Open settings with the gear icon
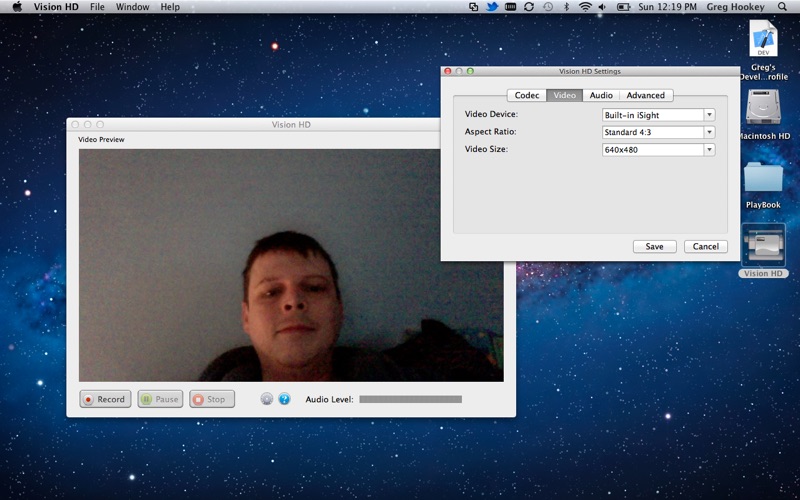The height and width of the screenshot is (500, 800). coord(267,399)
